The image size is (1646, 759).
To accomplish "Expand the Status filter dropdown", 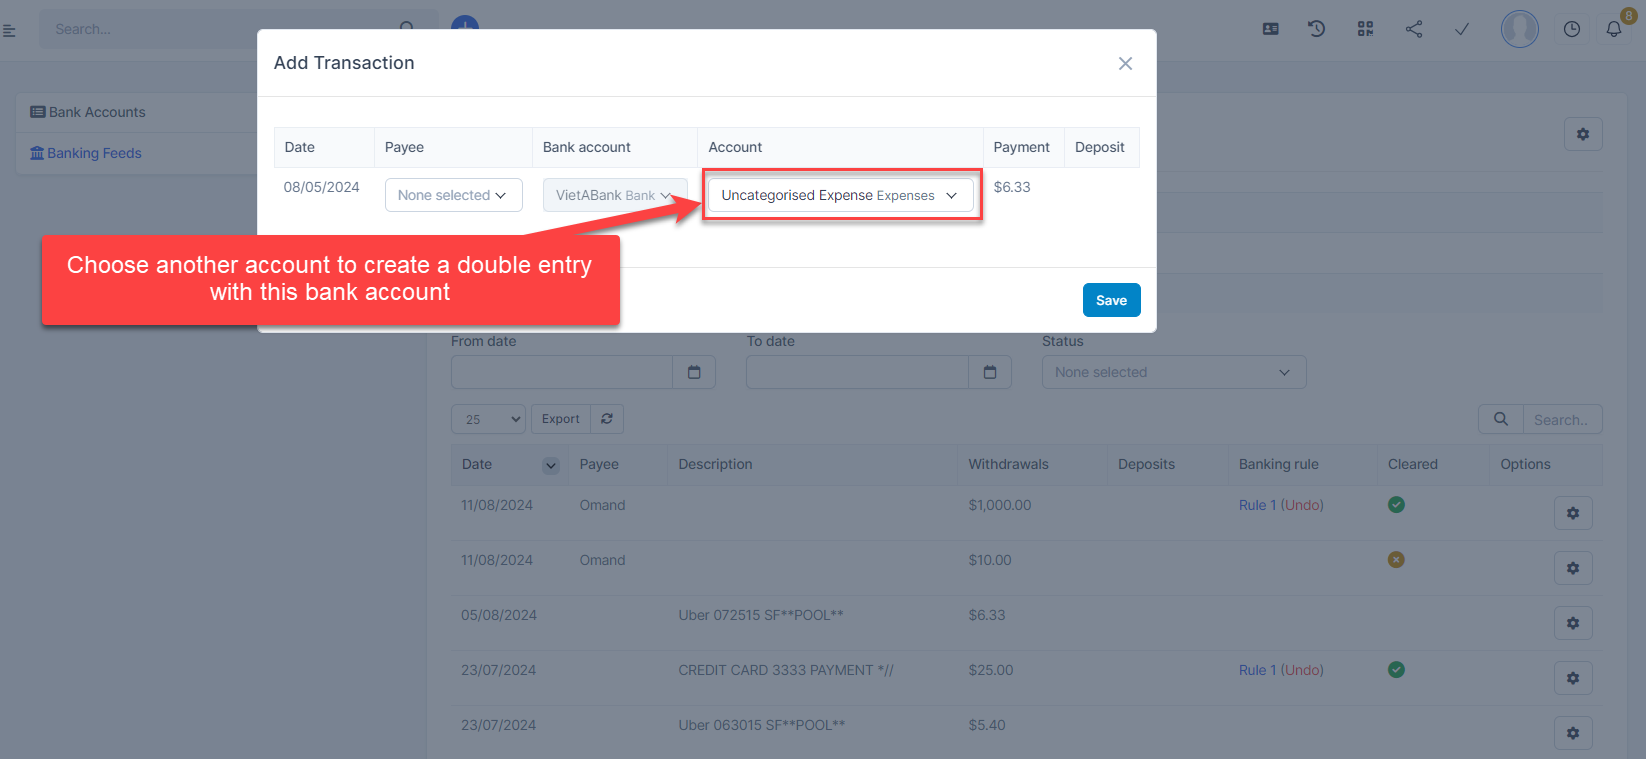I will point(1173,372).
